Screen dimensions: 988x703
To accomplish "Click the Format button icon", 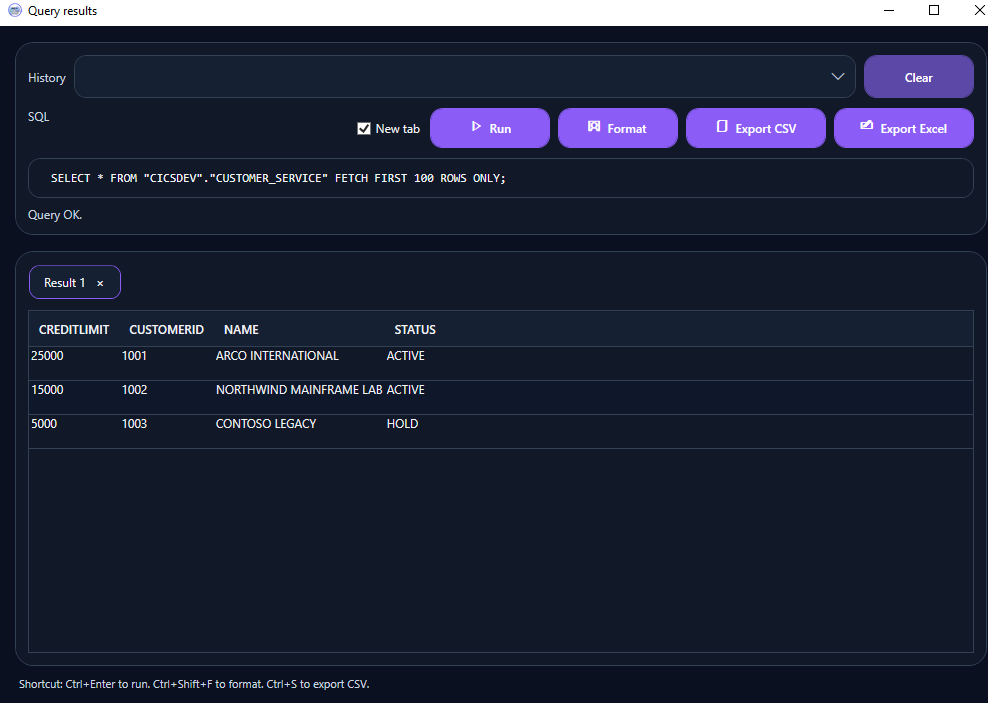I will pyautogui.click(x=594, y=127).
